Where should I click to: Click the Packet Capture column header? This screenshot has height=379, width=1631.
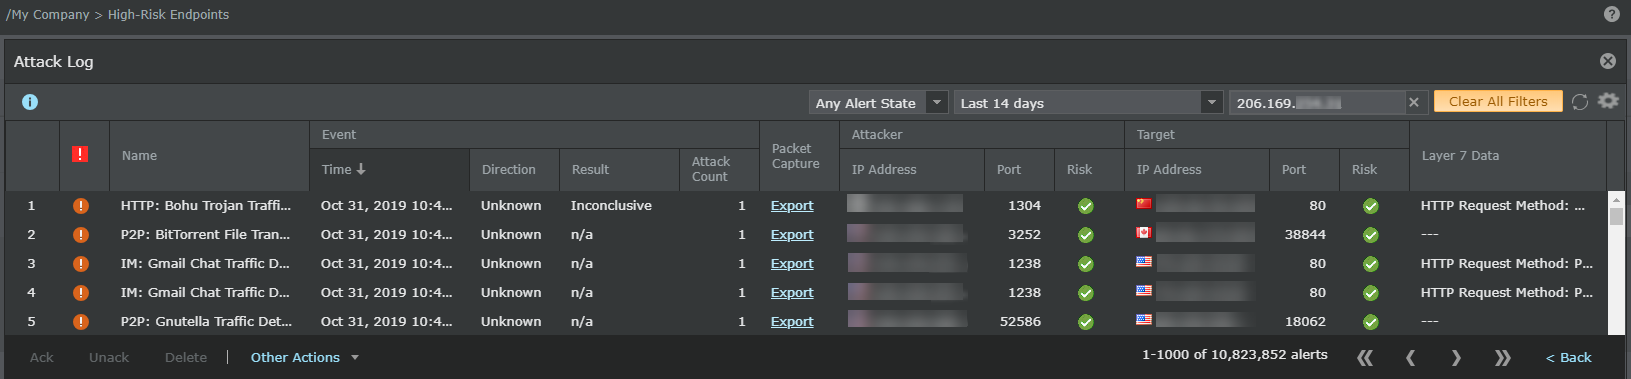[796, 156]
